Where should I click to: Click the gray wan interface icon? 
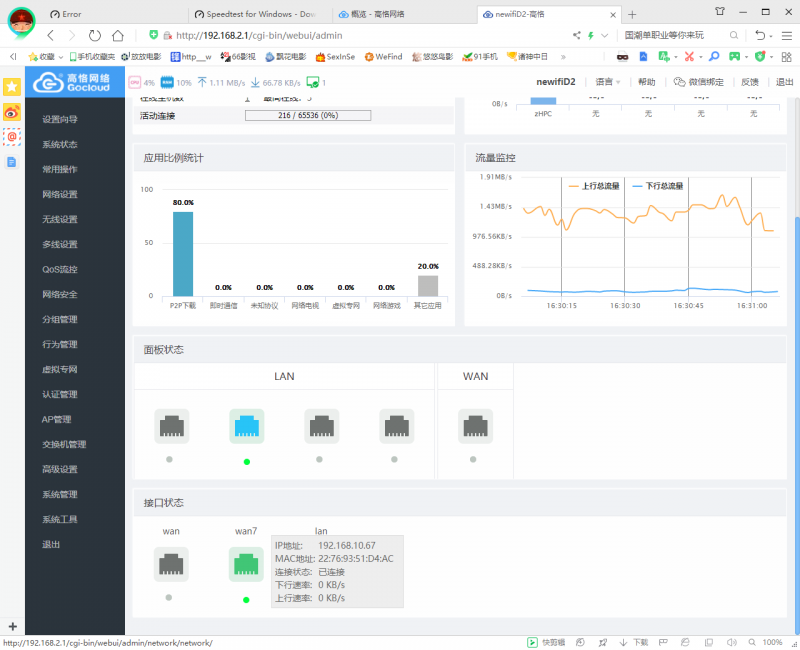click(171, 565)
